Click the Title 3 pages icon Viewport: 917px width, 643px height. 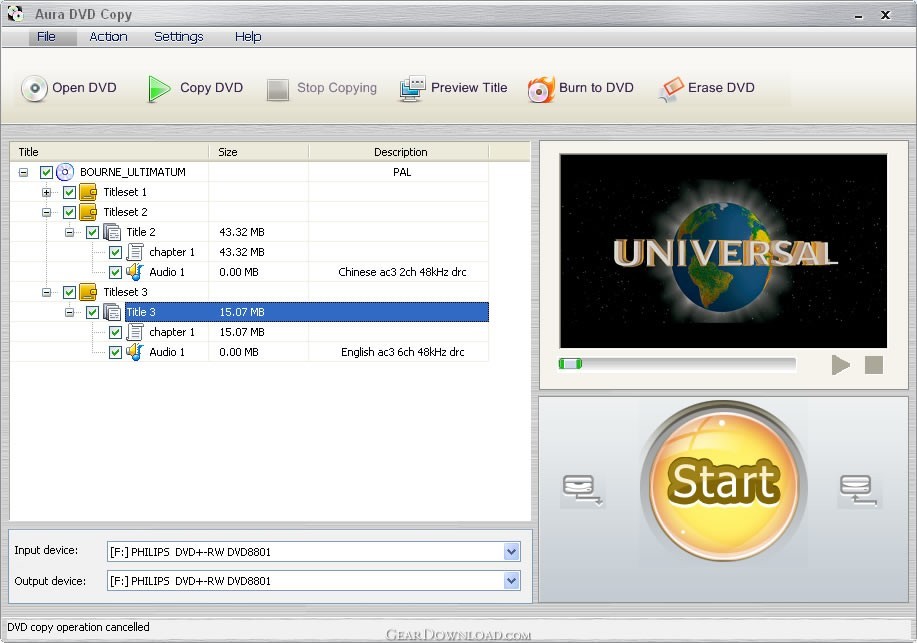(x=112, y=312)
